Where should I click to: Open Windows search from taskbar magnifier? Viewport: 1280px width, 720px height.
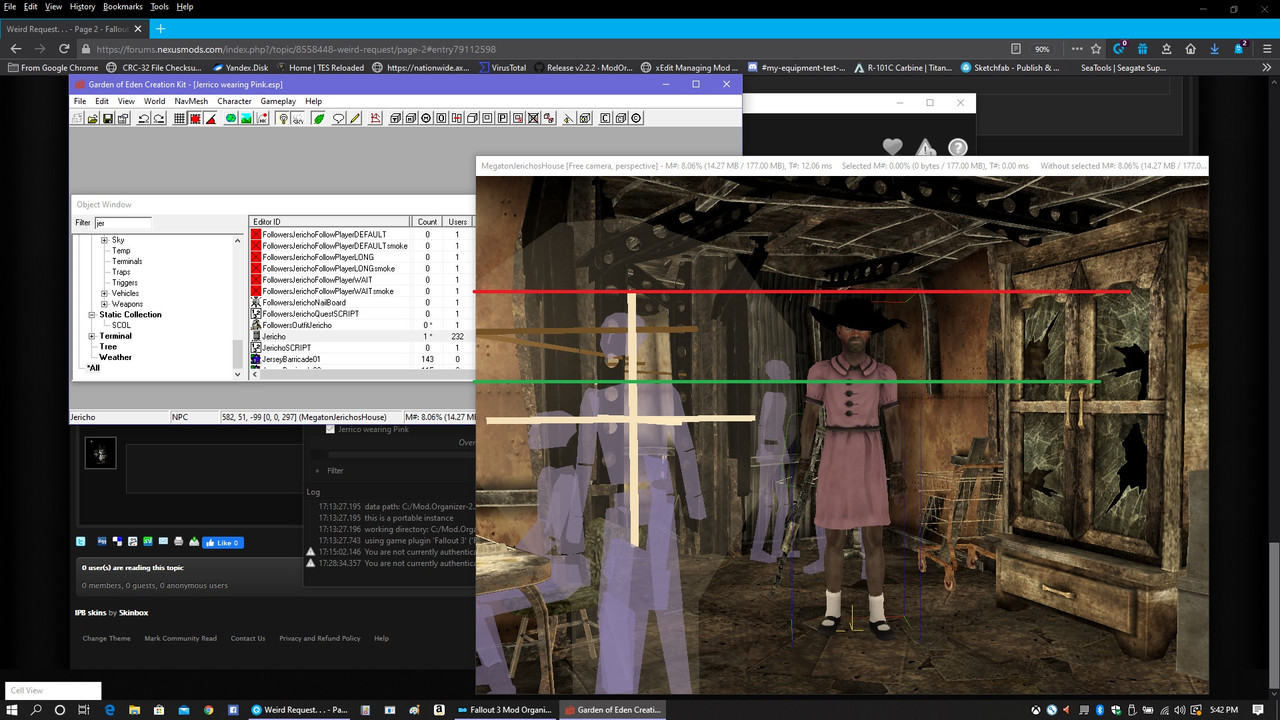pos(36,709)
